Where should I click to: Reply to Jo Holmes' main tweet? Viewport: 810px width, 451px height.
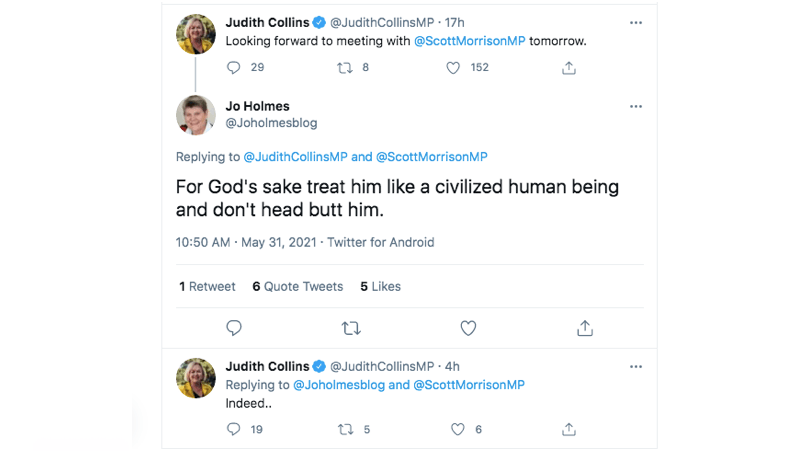[234, 328]
